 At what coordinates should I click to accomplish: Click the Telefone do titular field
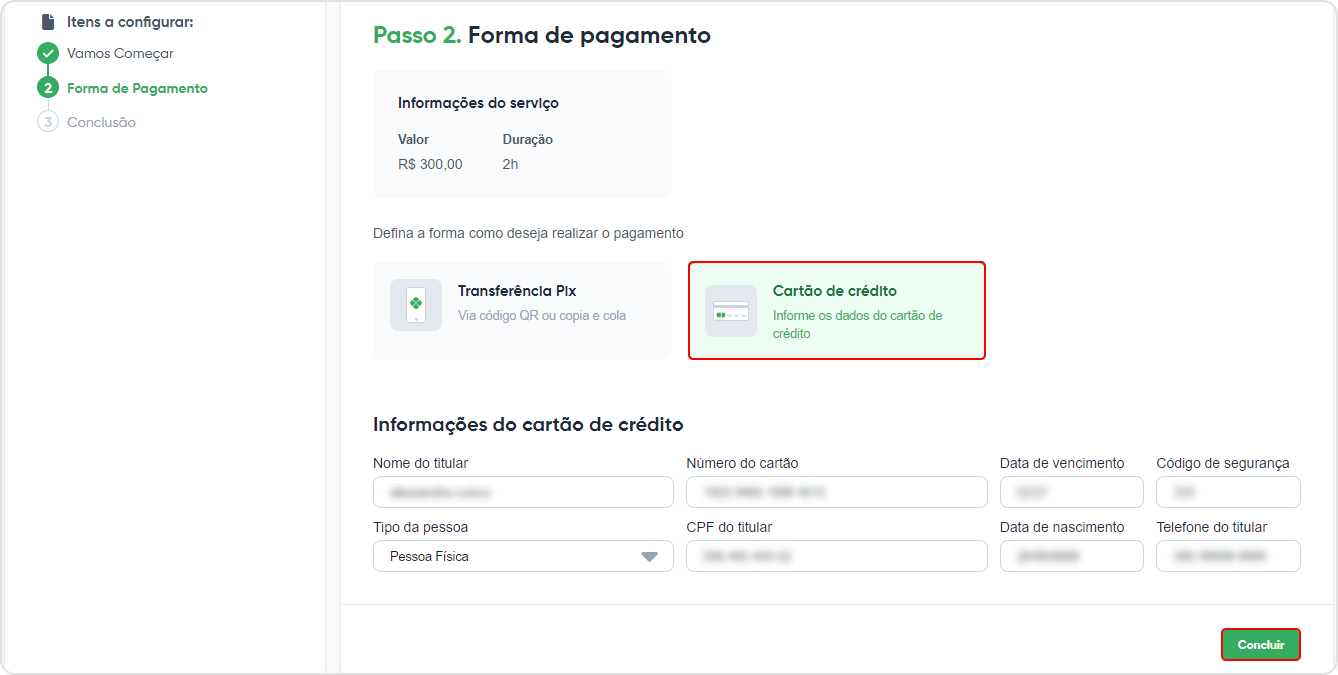(x=1228, y=556)
